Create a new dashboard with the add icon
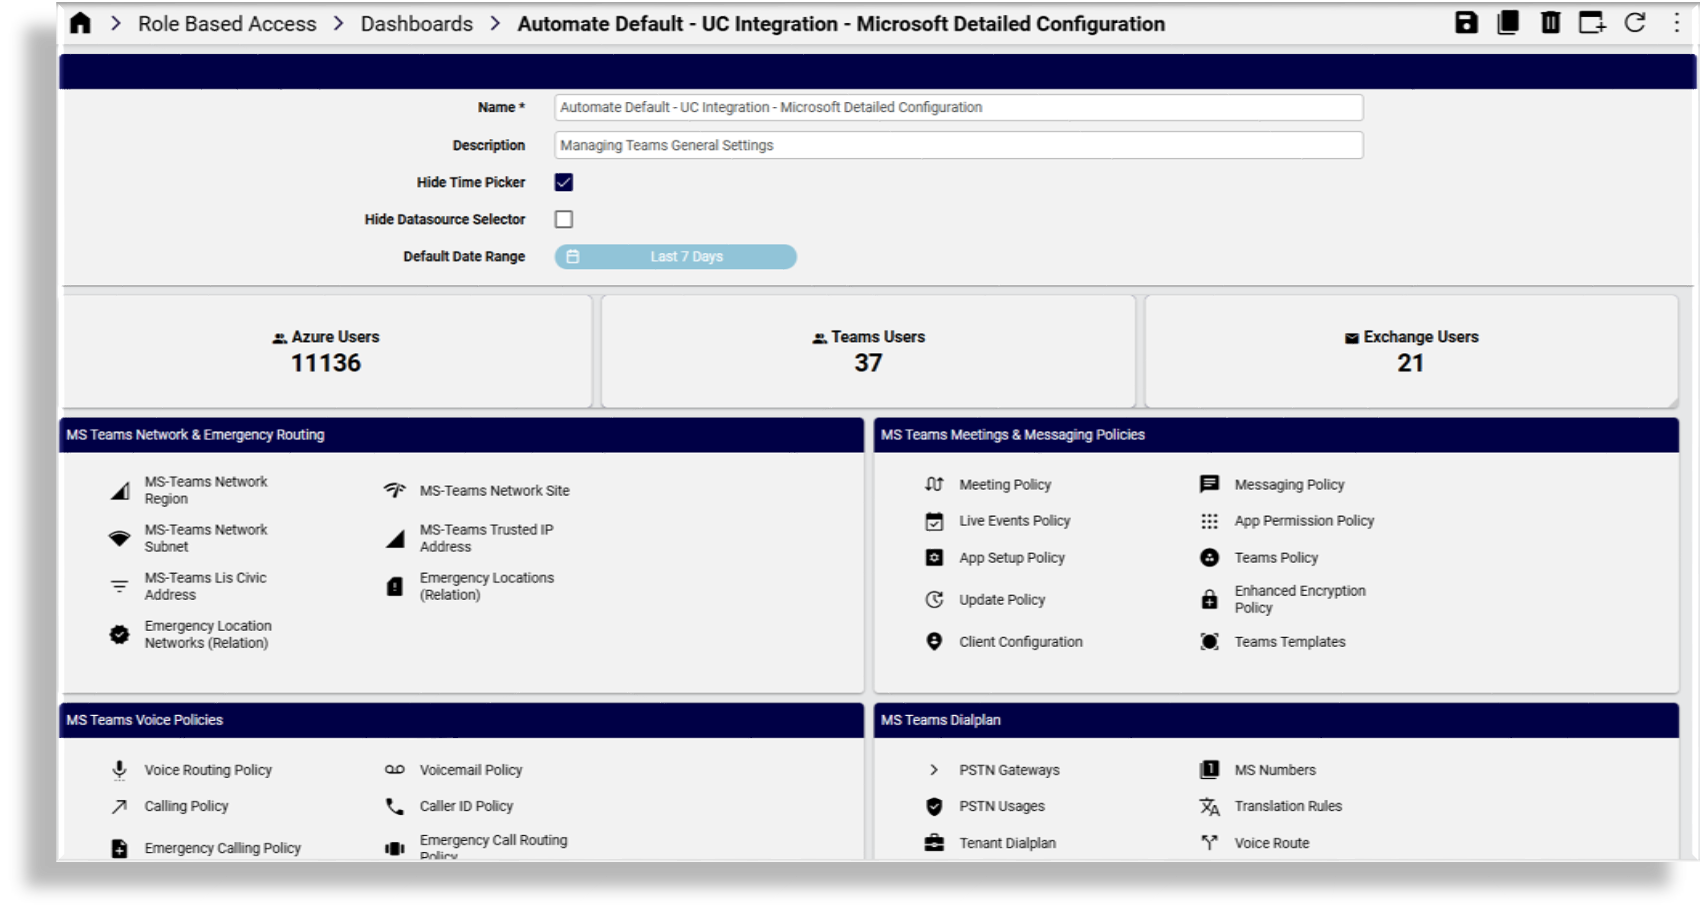The image size is (1702, 913). (x=1590, y=23)
